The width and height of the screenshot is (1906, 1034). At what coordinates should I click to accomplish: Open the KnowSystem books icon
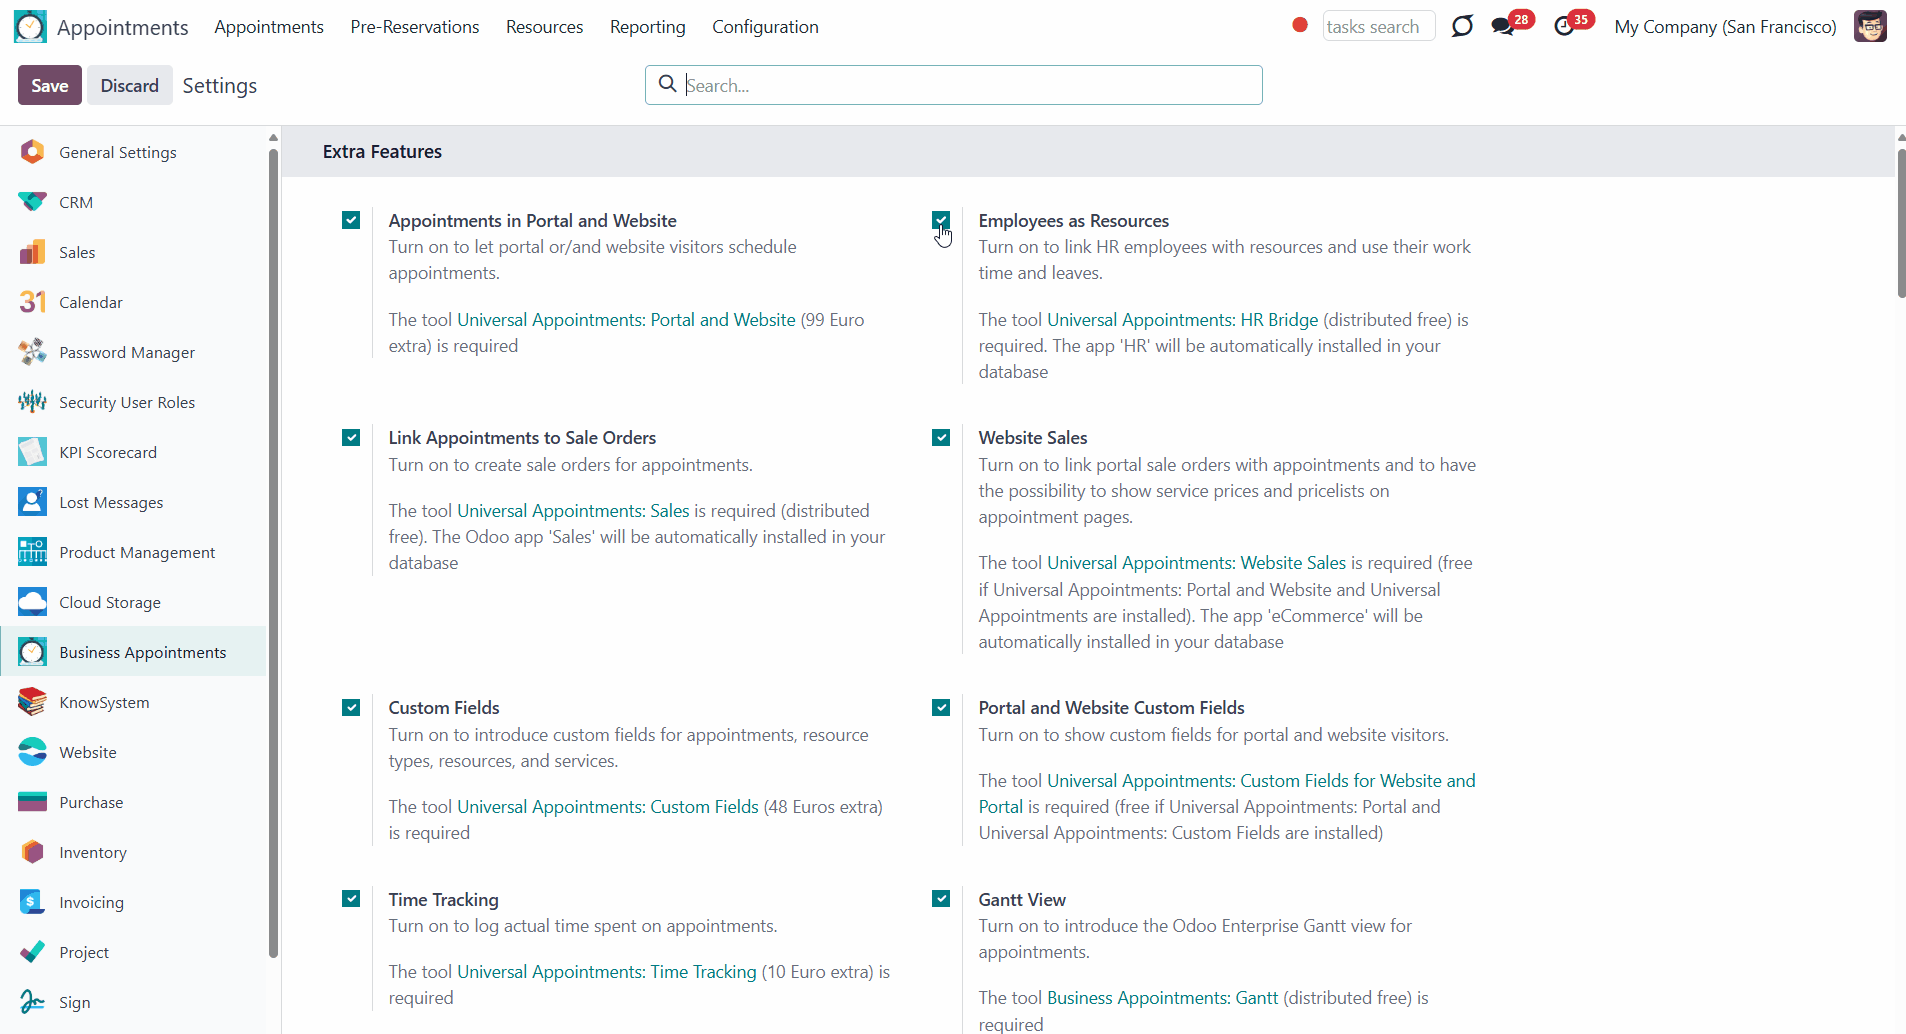tap(32, 702)
